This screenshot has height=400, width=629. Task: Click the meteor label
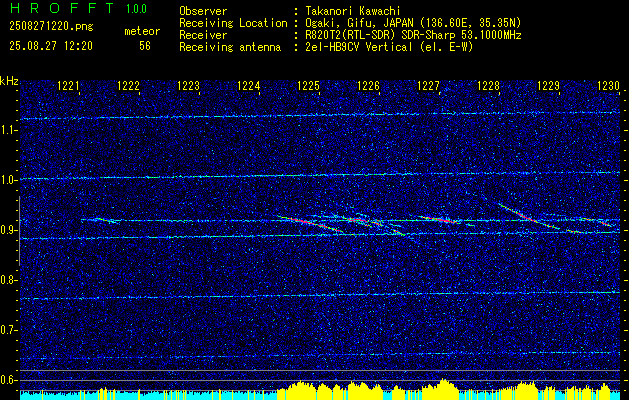pyautogui.click(x=142, y=31)
